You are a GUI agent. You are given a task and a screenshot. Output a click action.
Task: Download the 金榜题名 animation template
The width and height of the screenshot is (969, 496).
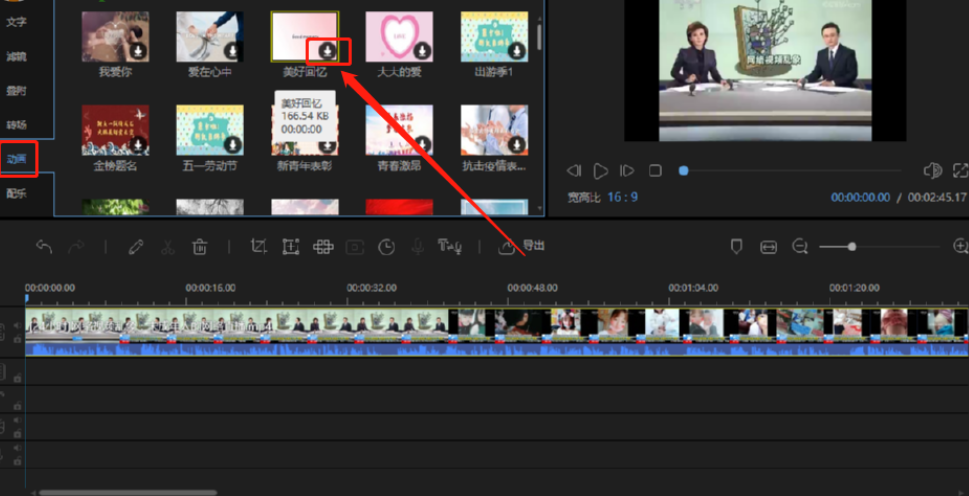pos(138,145)
